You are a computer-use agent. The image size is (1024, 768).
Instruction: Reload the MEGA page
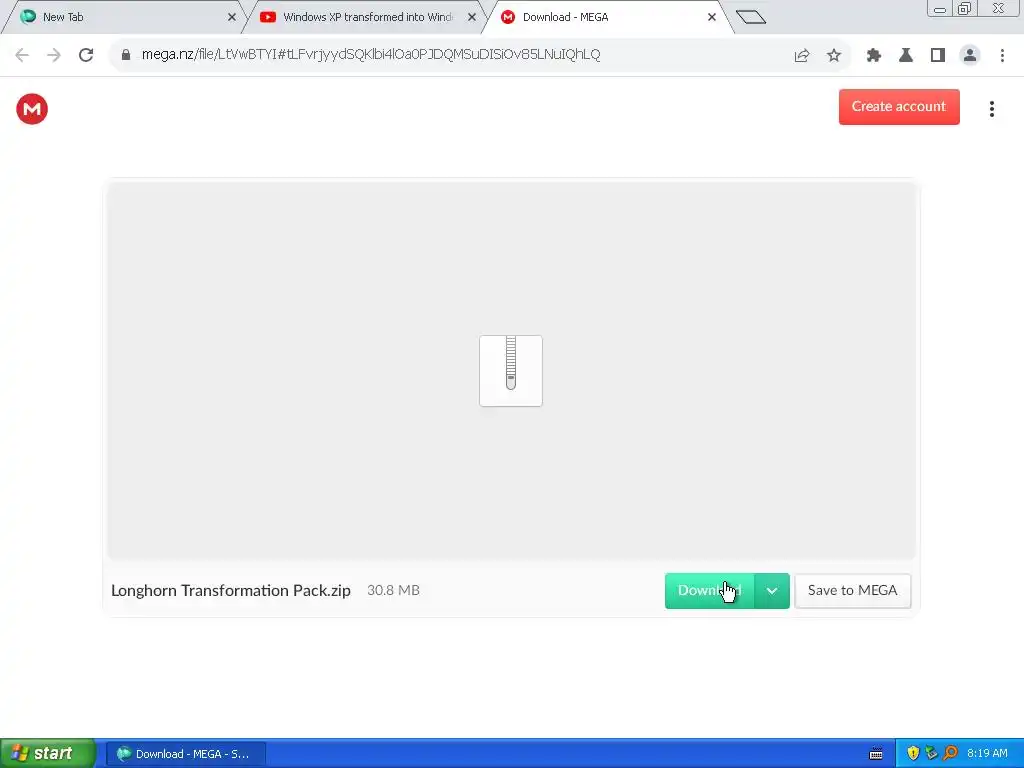click(86, 55)
